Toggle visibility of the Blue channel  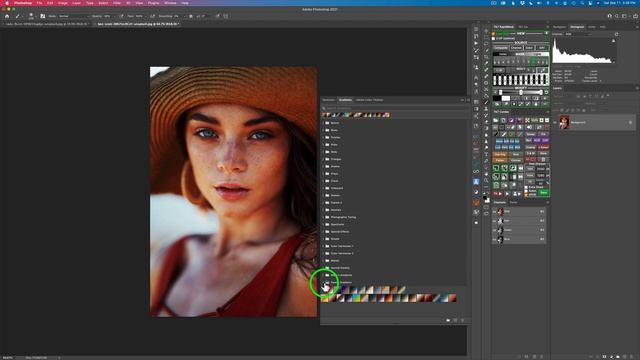click(x=495, y=239)
